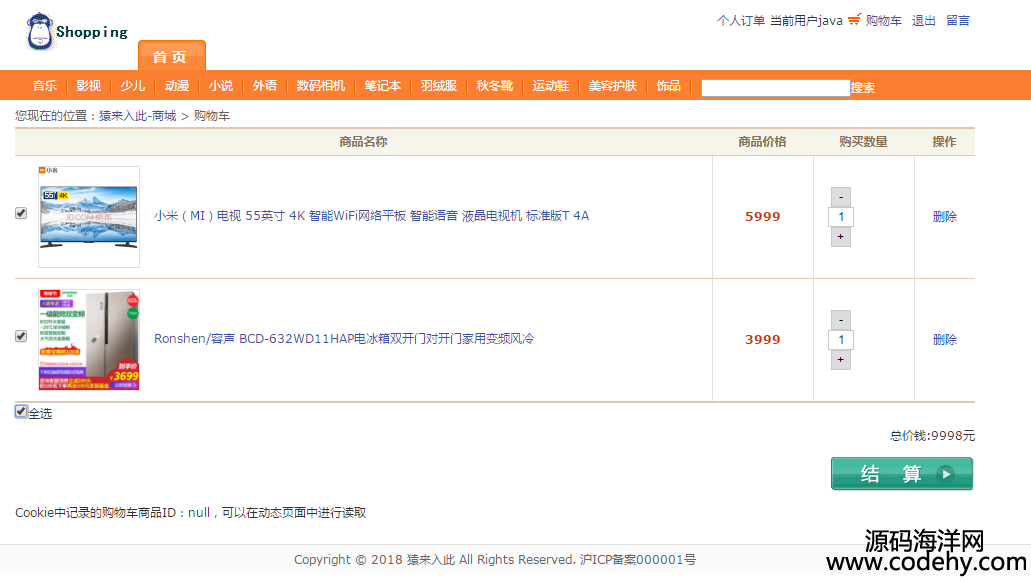Screen dimensions: 1031x582
Task: Open the 羽绒服 category
Action: point(439,86)
